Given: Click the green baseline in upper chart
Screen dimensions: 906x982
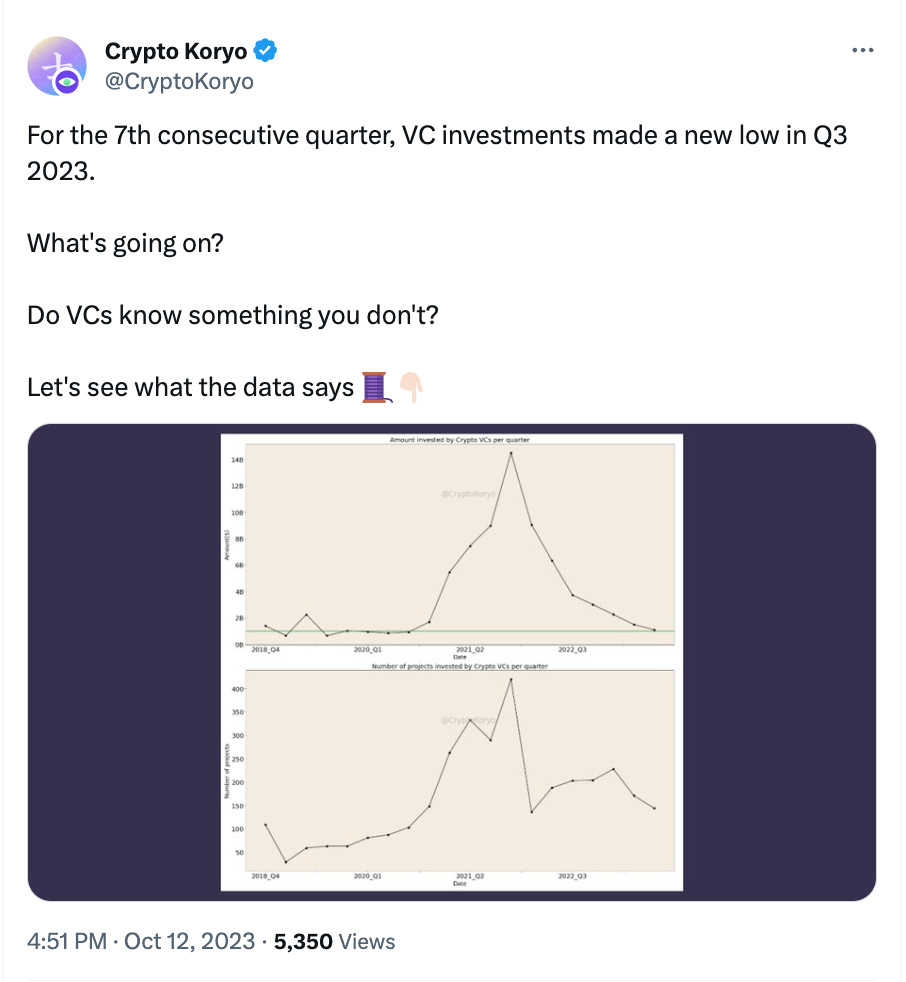Looking at the screenshot, I should point(460,631).
